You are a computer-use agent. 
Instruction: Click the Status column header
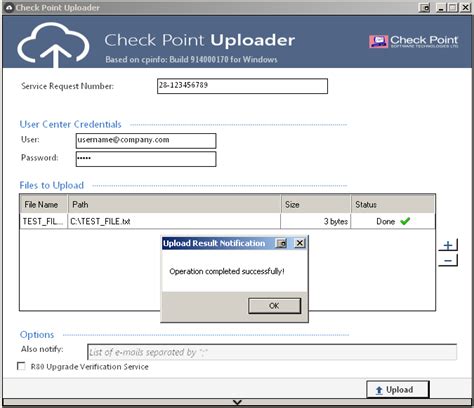pyautogui.click(x=393, y=204)
